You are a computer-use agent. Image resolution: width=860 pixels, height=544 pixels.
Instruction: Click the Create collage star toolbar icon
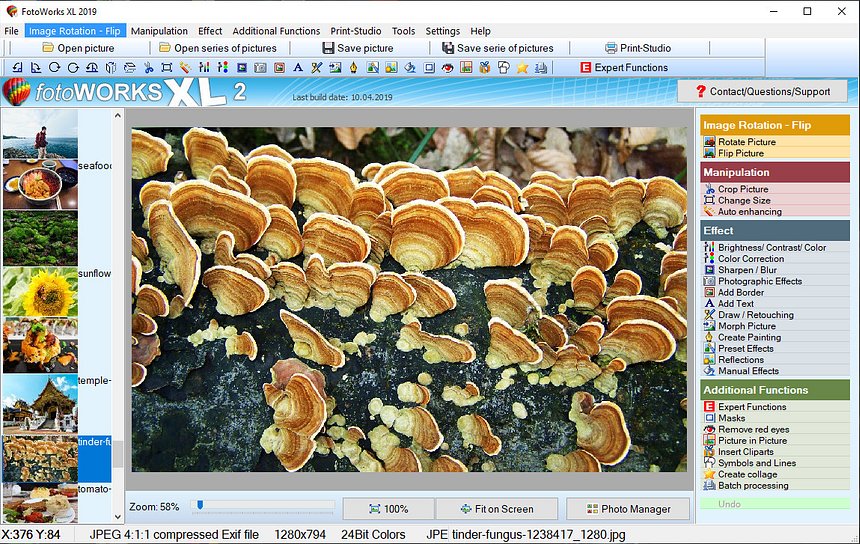click(x=522, y=67)
